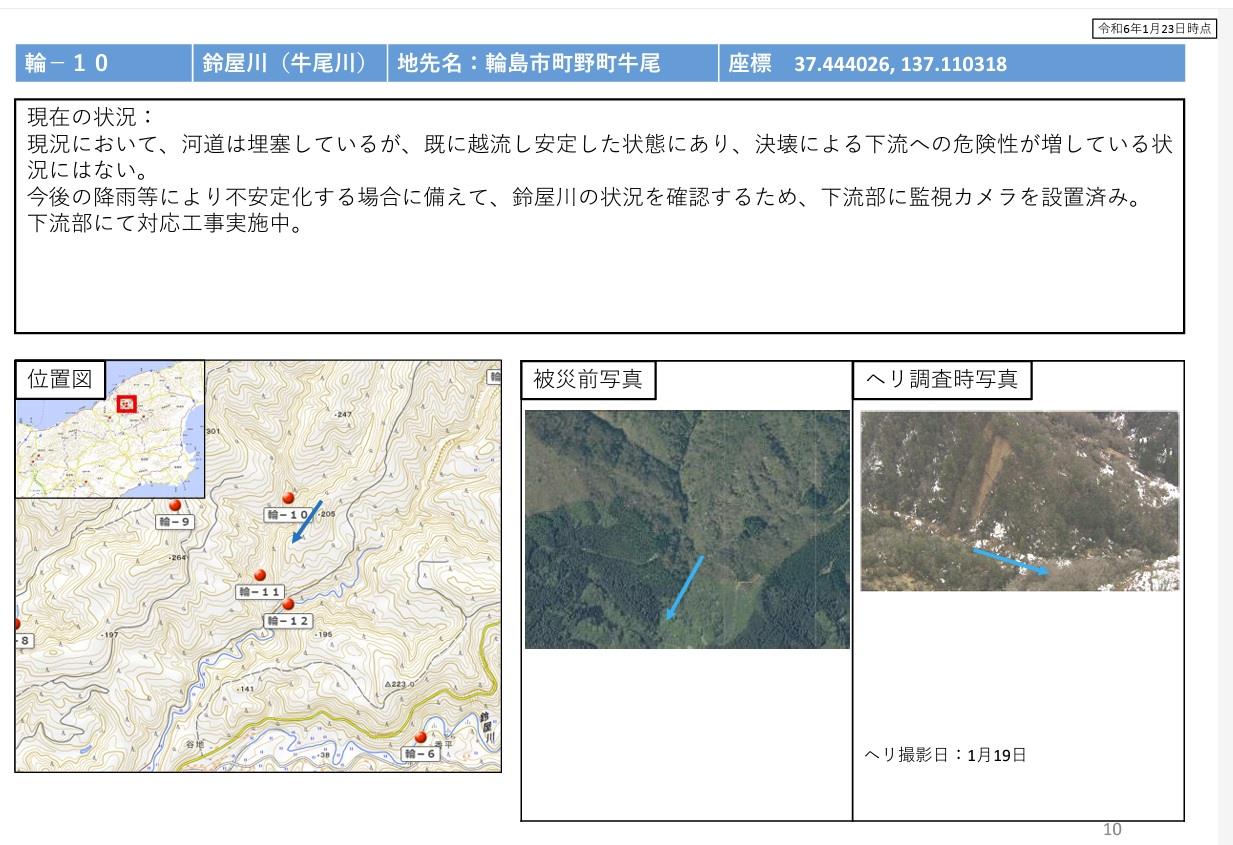
Task: Select the 輪－１２ label on the map
Action: [x=288, y=621]
